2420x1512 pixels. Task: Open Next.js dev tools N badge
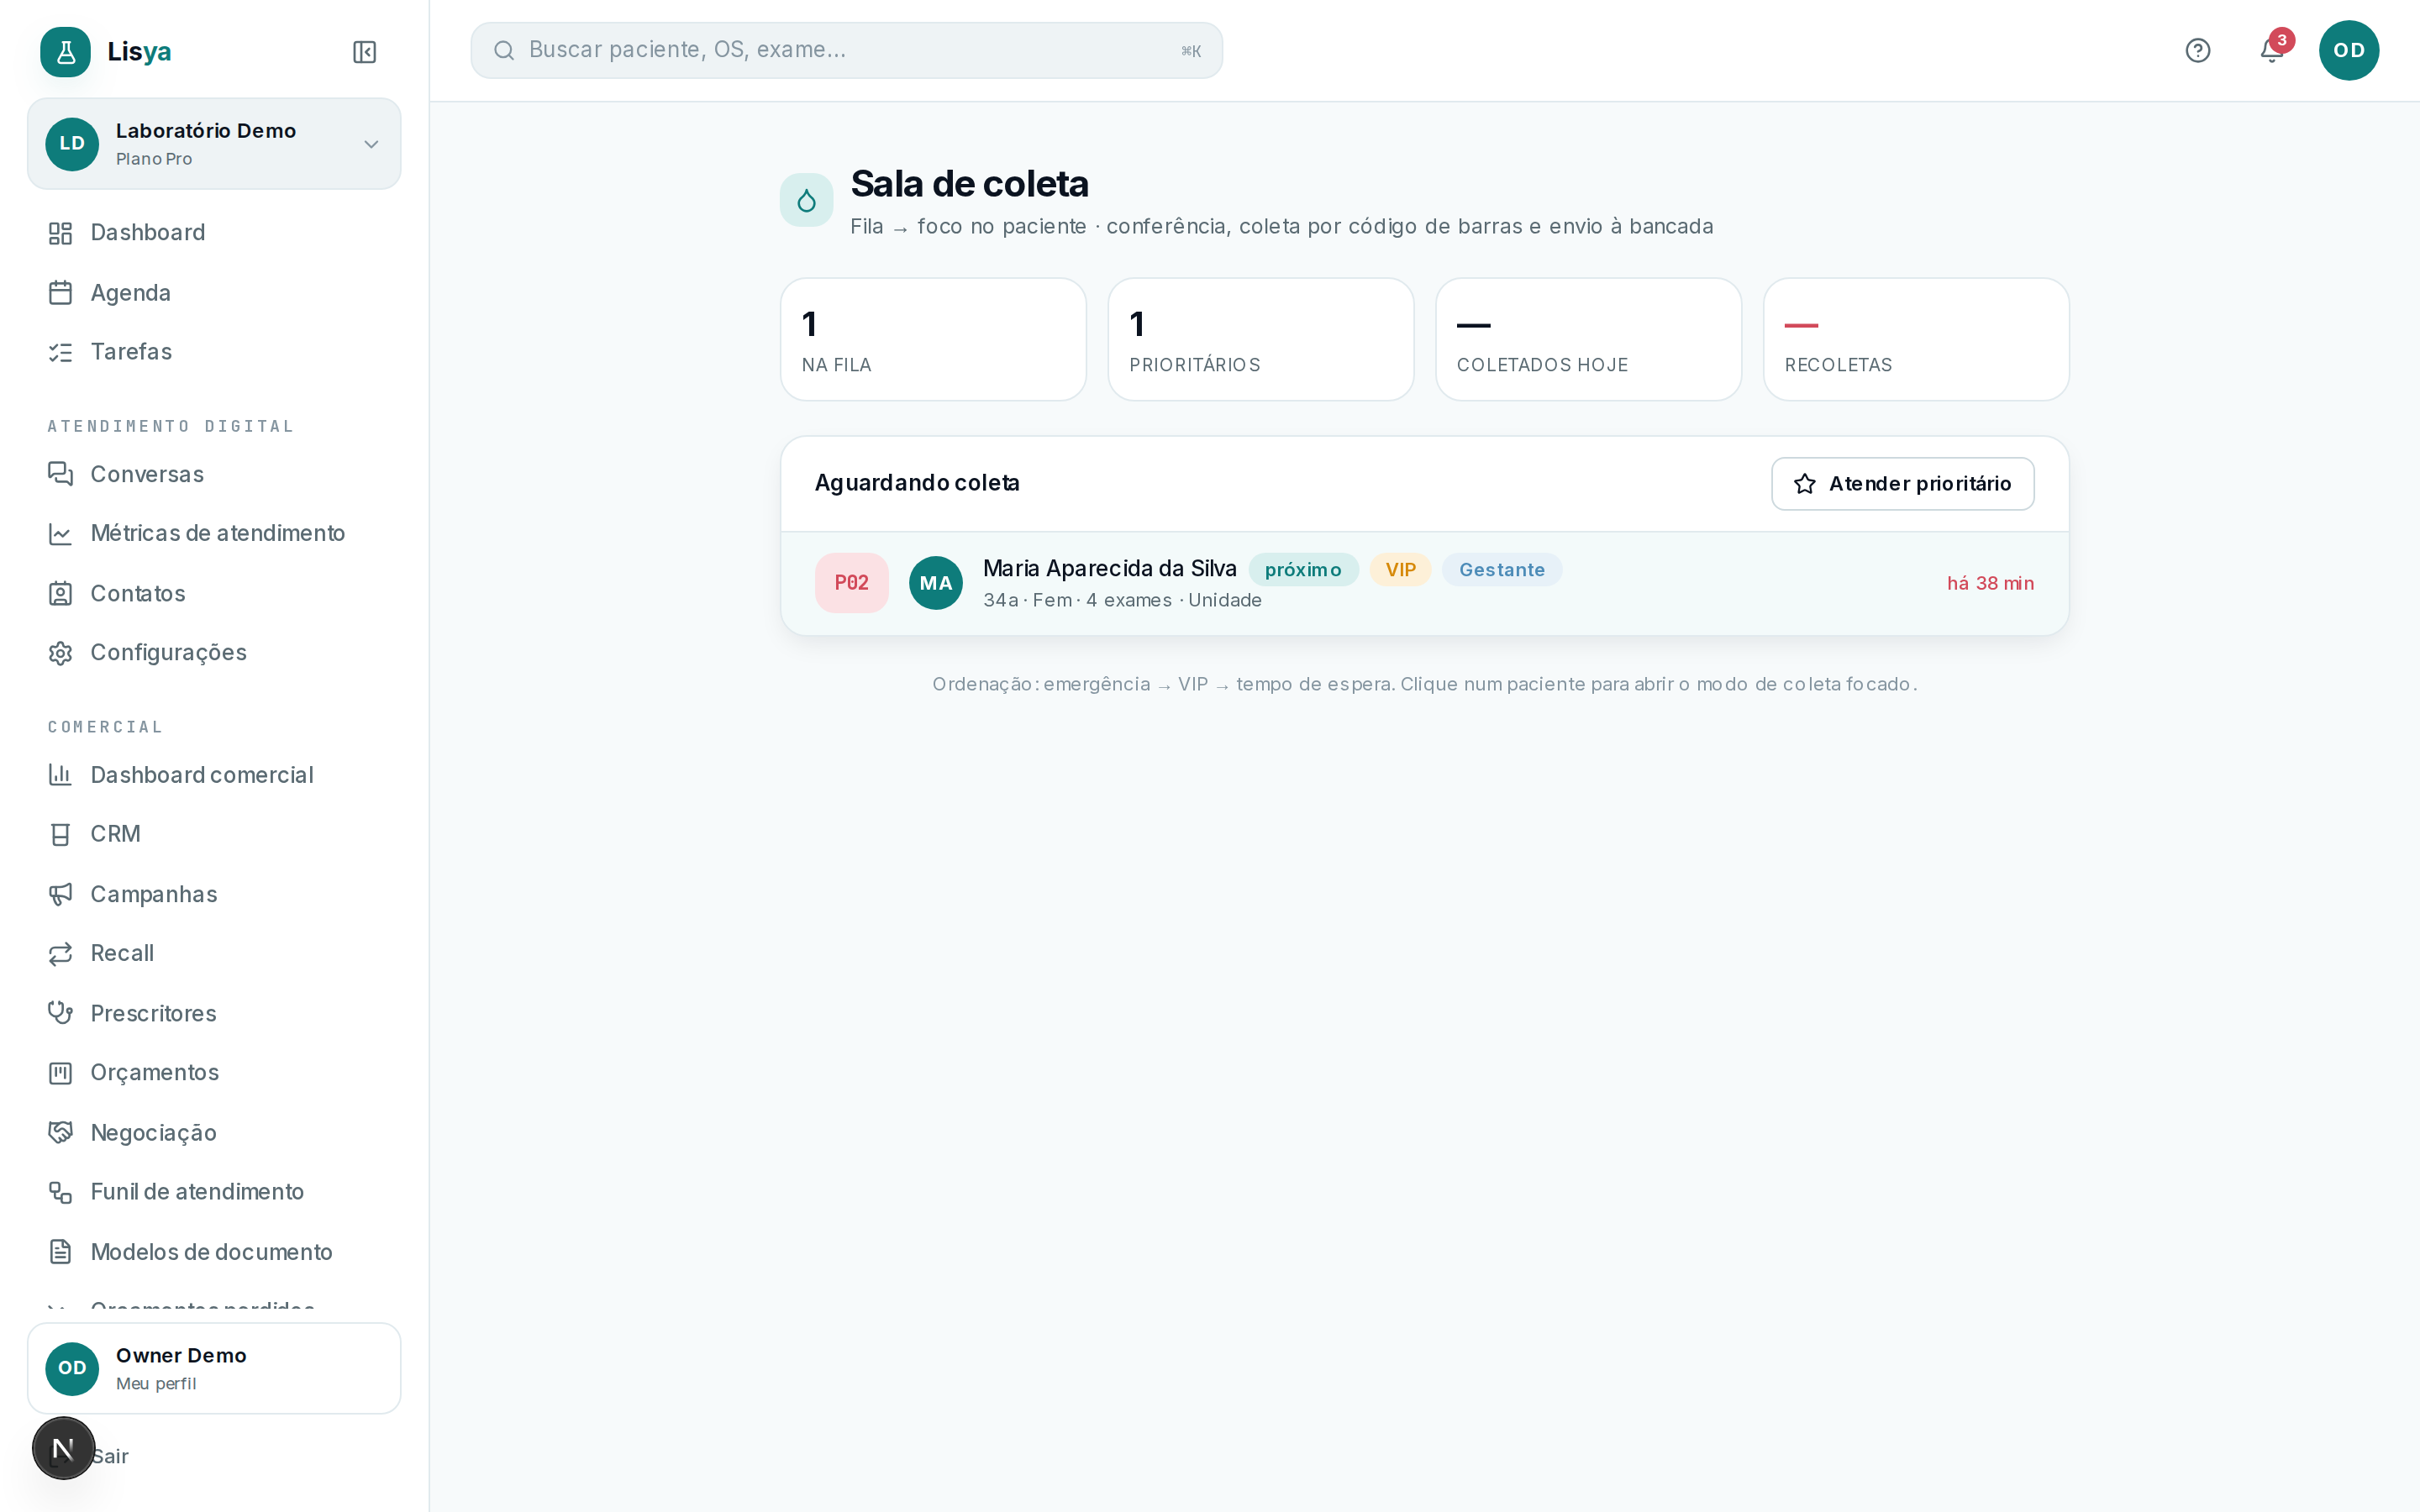tap(63, 1448)
